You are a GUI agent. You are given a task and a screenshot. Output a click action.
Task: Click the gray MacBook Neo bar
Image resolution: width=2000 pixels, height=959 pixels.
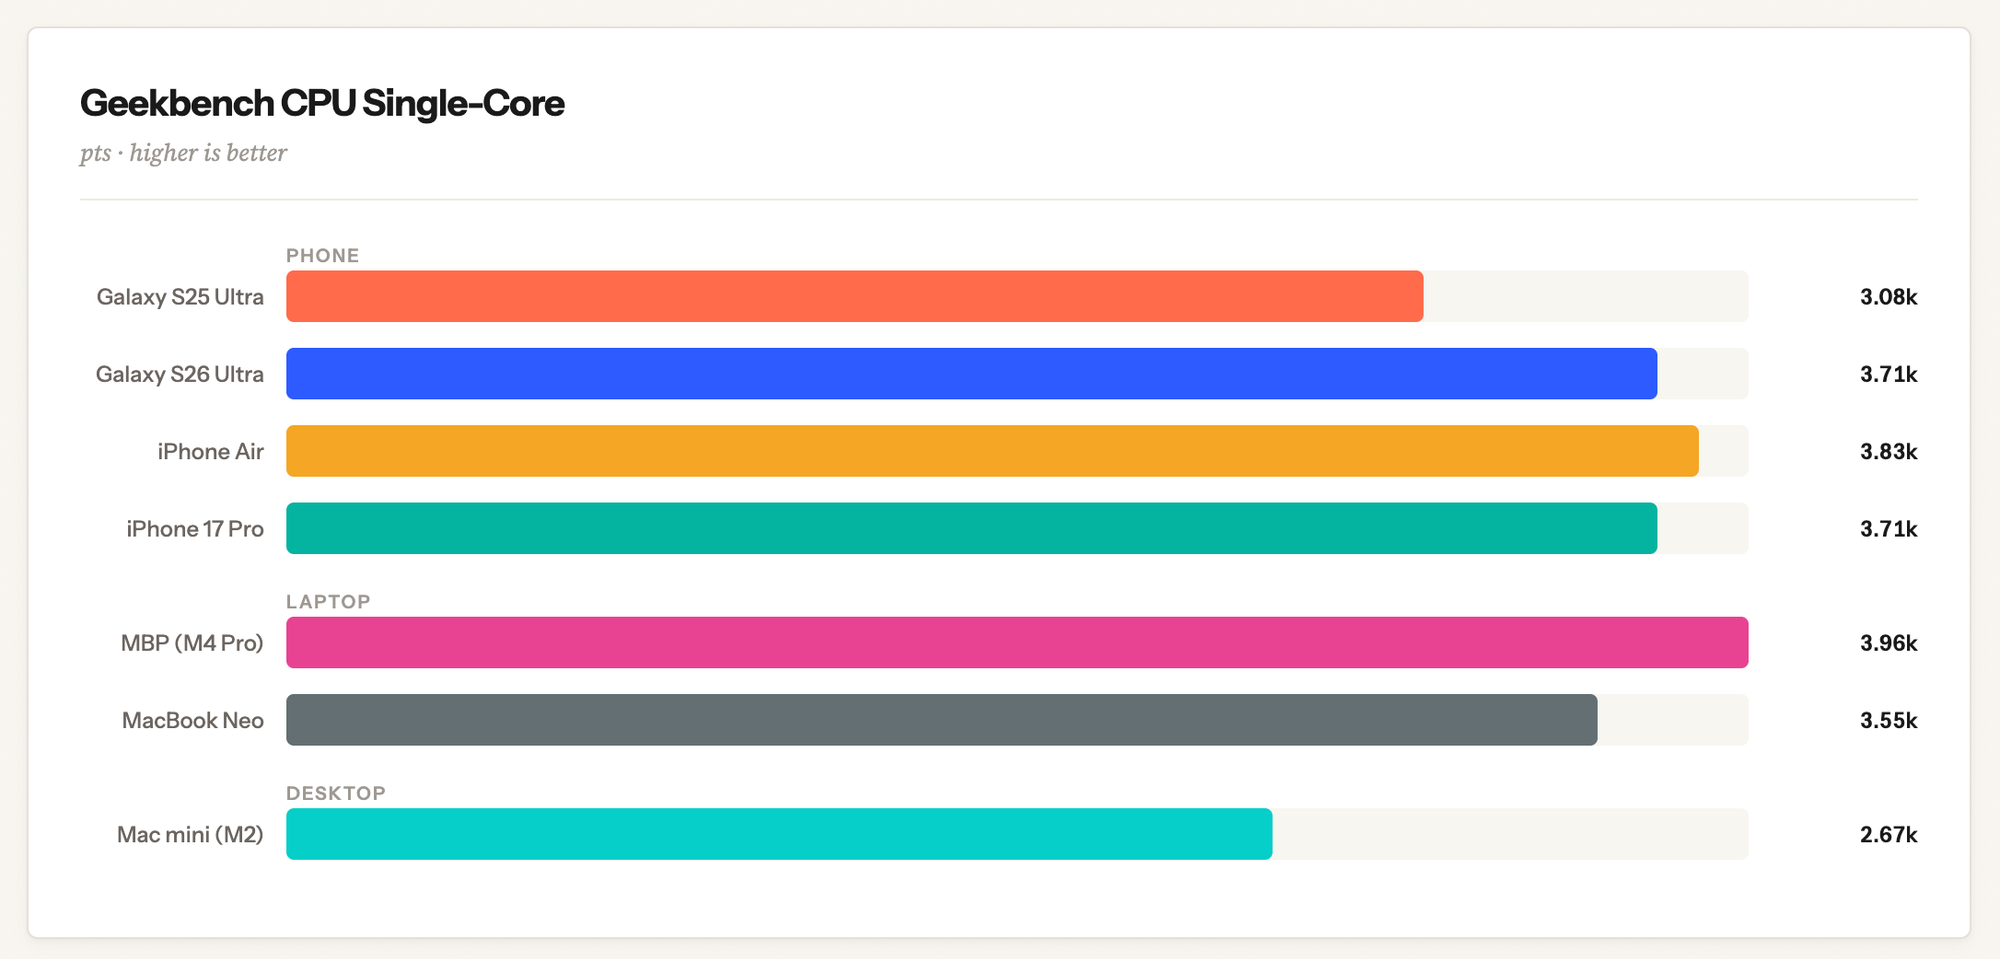941,720
